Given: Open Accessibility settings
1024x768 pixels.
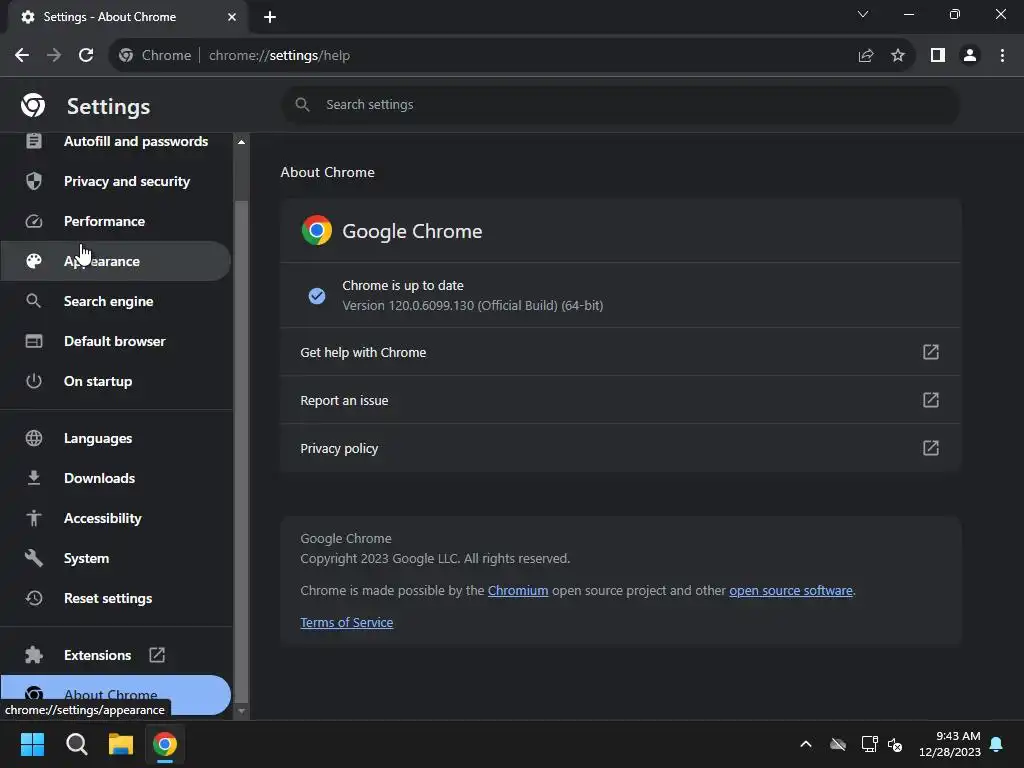Looking at the screenshot, I should (116, 518).
